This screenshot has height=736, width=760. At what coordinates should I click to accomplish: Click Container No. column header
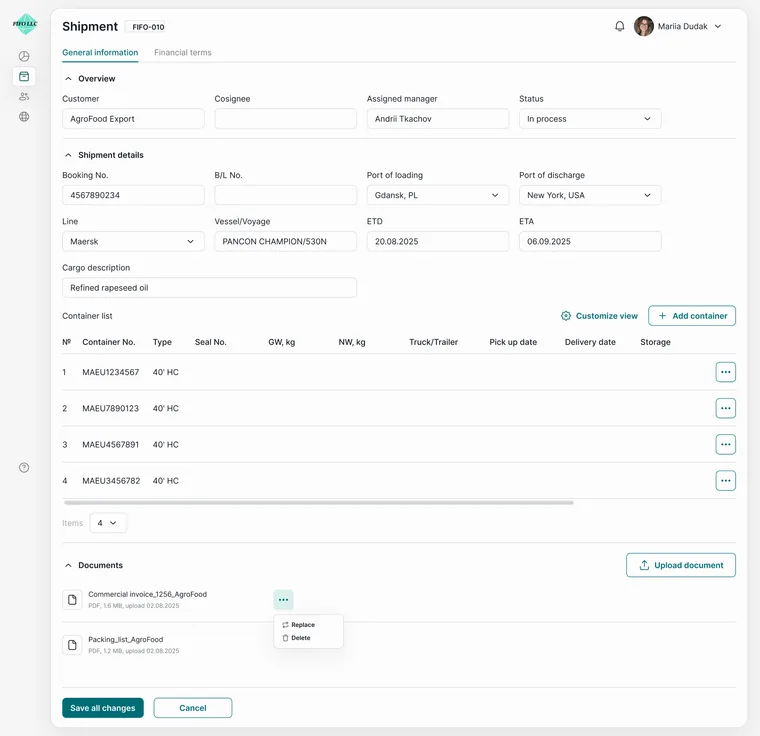point(109,342)
